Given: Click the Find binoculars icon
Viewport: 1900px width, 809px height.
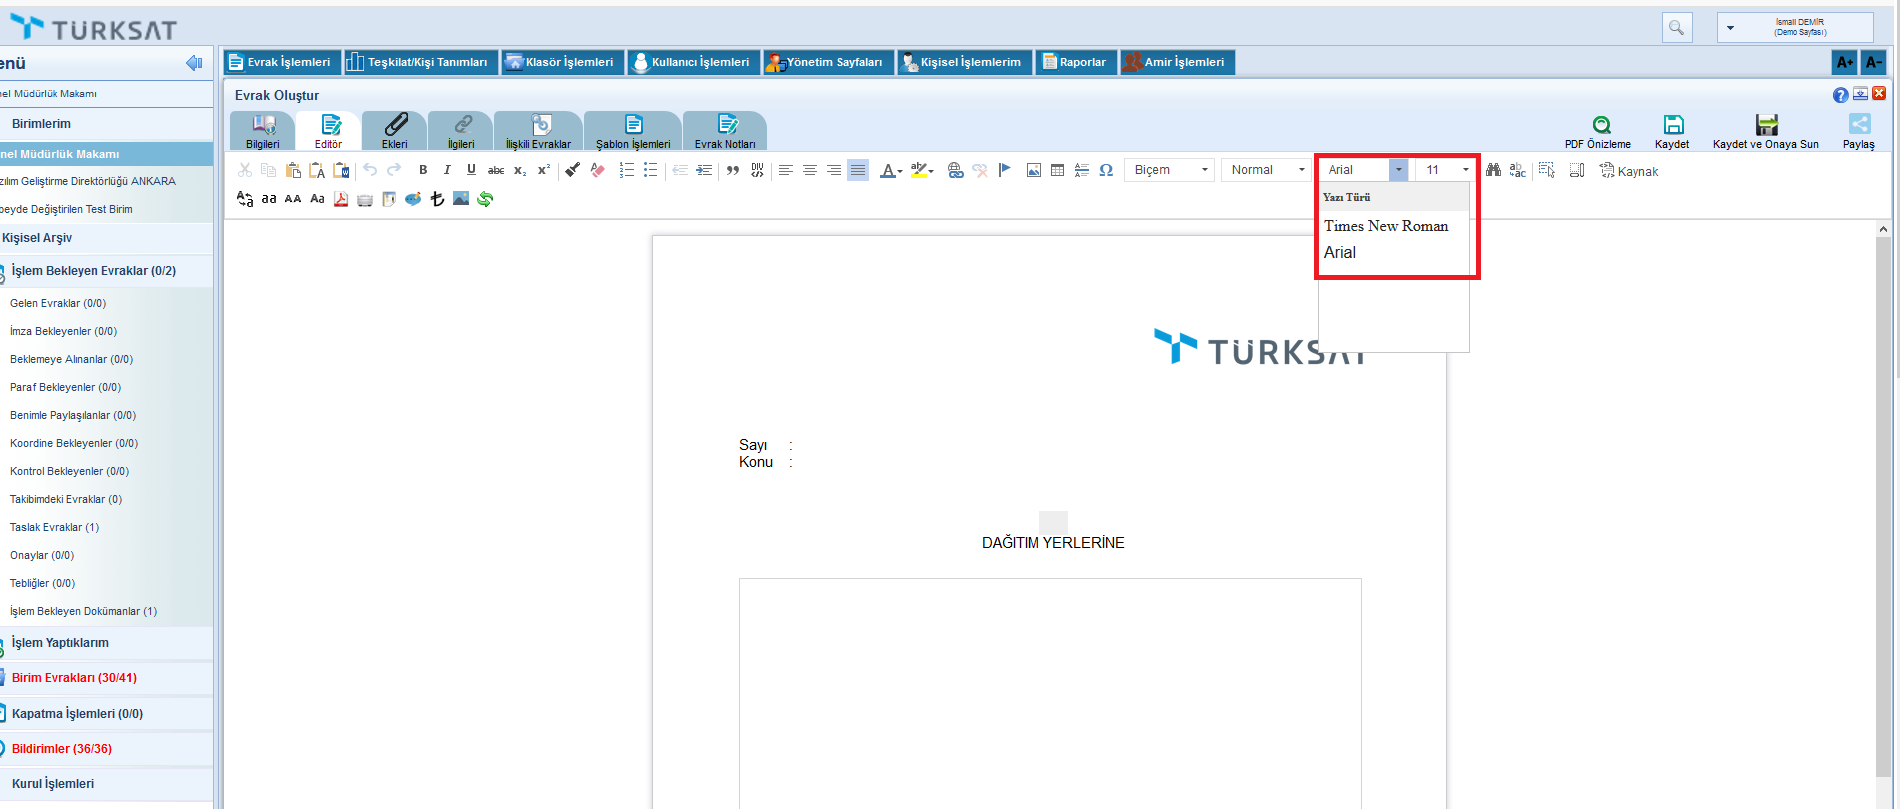Looking at the screenshot, I should coord(1493,170).
